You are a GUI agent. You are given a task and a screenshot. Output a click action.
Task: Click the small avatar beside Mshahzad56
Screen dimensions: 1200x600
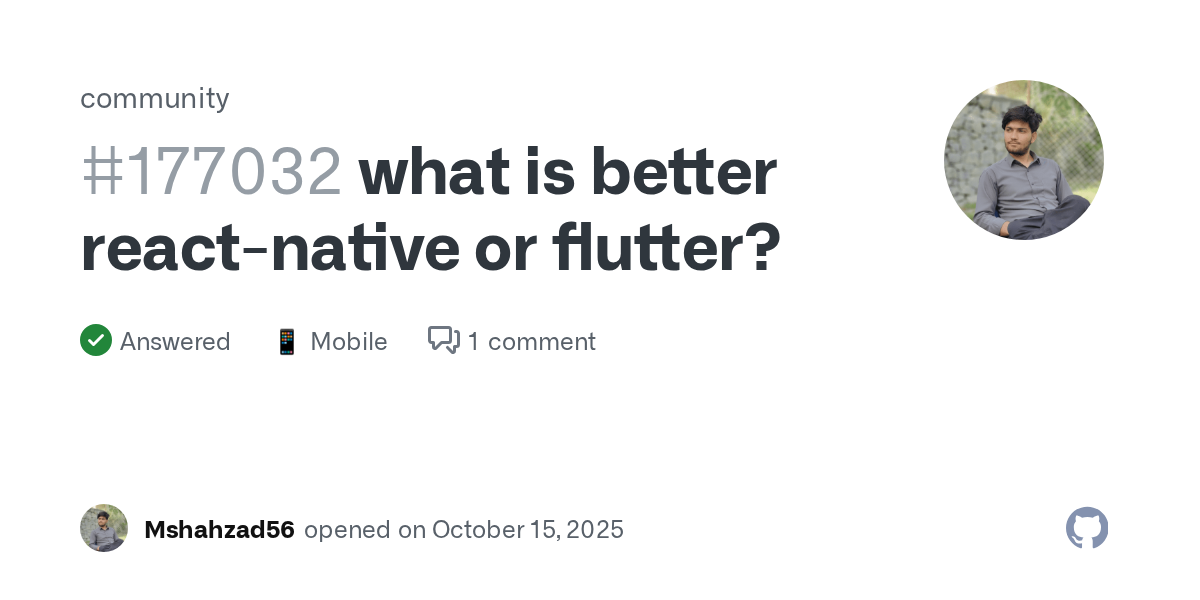pyautogui.click(x=104, y=528)
